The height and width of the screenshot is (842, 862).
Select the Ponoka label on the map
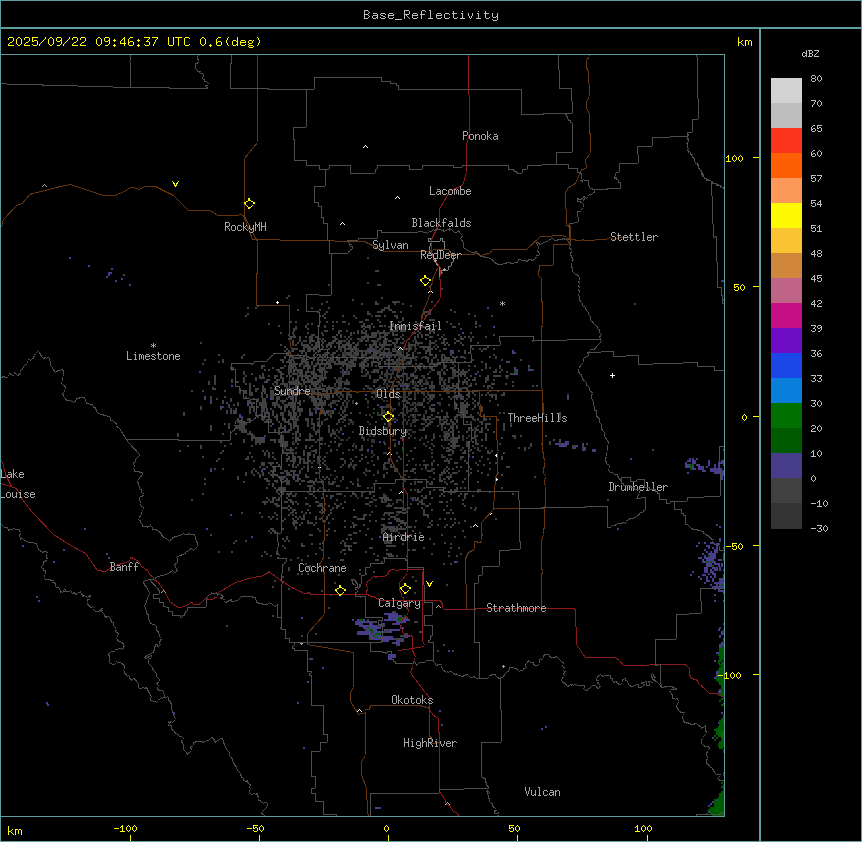pyautogui.click(x=480, y=136)
